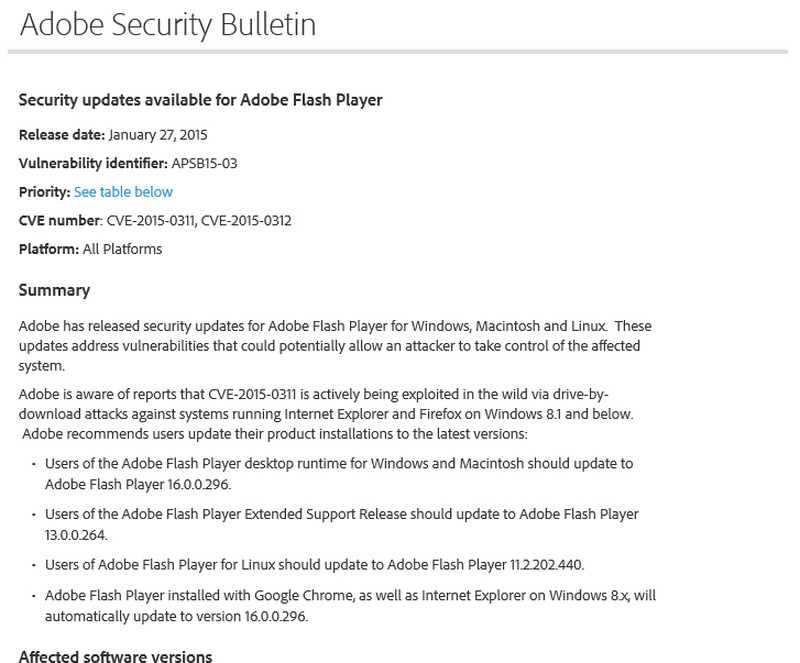Image resolution: width=800 pixels, height=663 pixels.
Task: Click the bullet item about Flash Player for Linux
Action: 314,565
